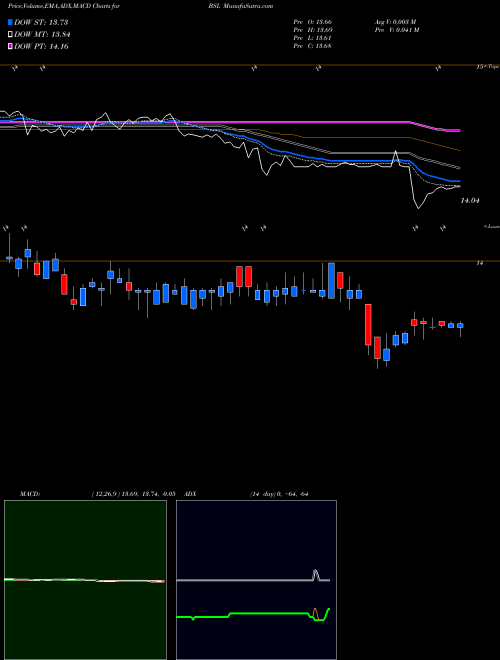Select the 'DOW PT: 14.16' legend text
This screenshot has width=500, height=660.
[x=41, y=47]
